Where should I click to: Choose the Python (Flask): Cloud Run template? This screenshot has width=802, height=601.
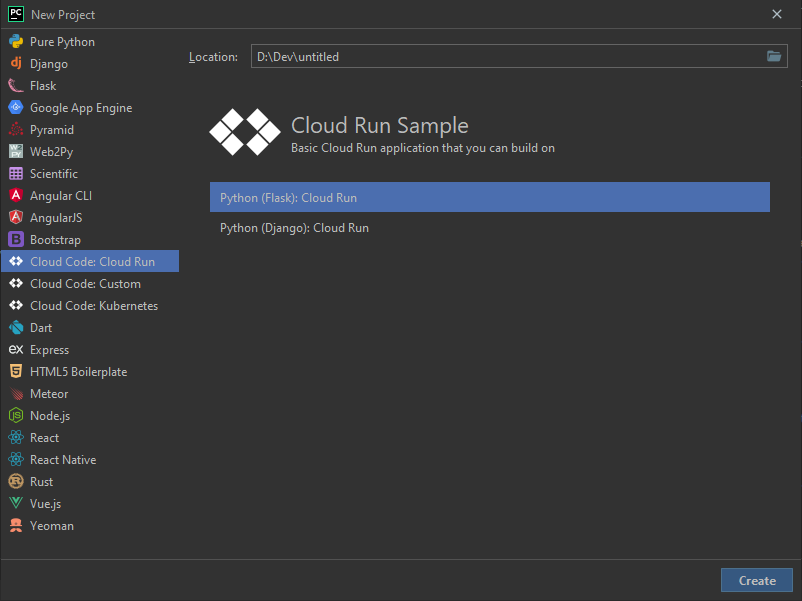pos(490,197)
